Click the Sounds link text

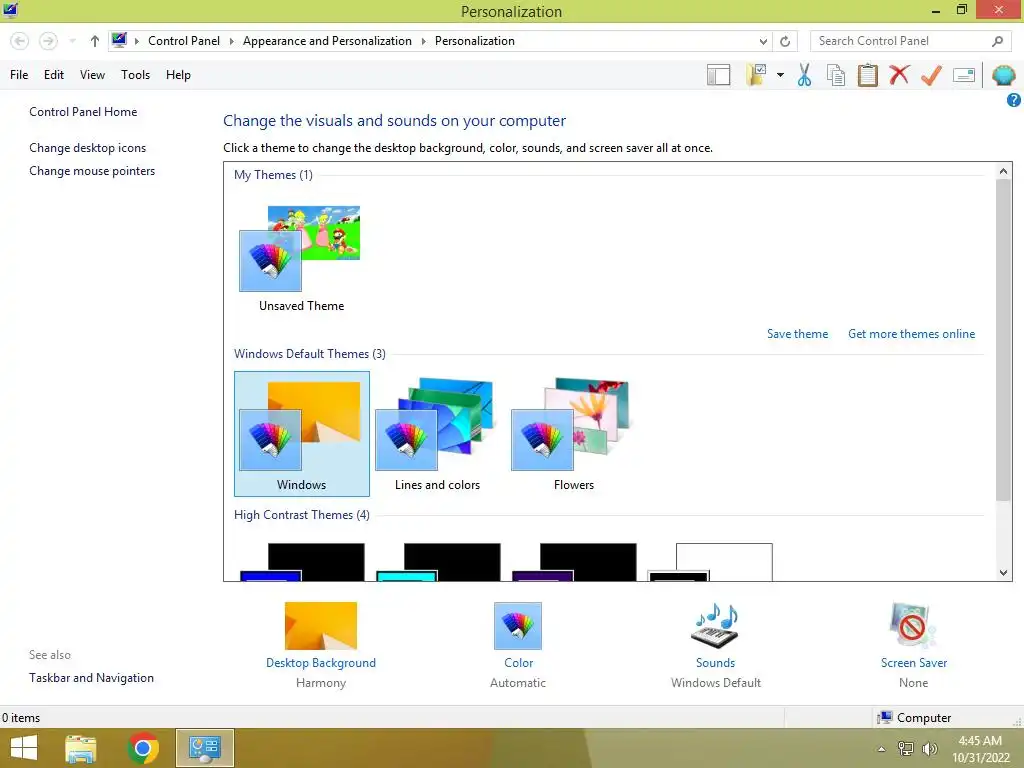tap(715, 663)
